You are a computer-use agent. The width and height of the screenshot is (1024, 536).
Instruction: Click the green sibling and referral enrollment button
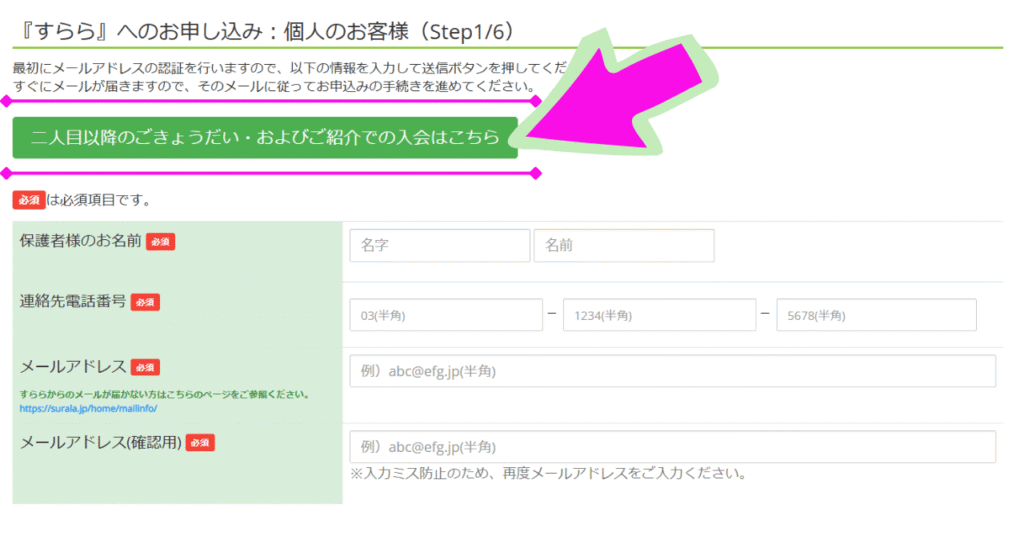[x=265, y=138]
